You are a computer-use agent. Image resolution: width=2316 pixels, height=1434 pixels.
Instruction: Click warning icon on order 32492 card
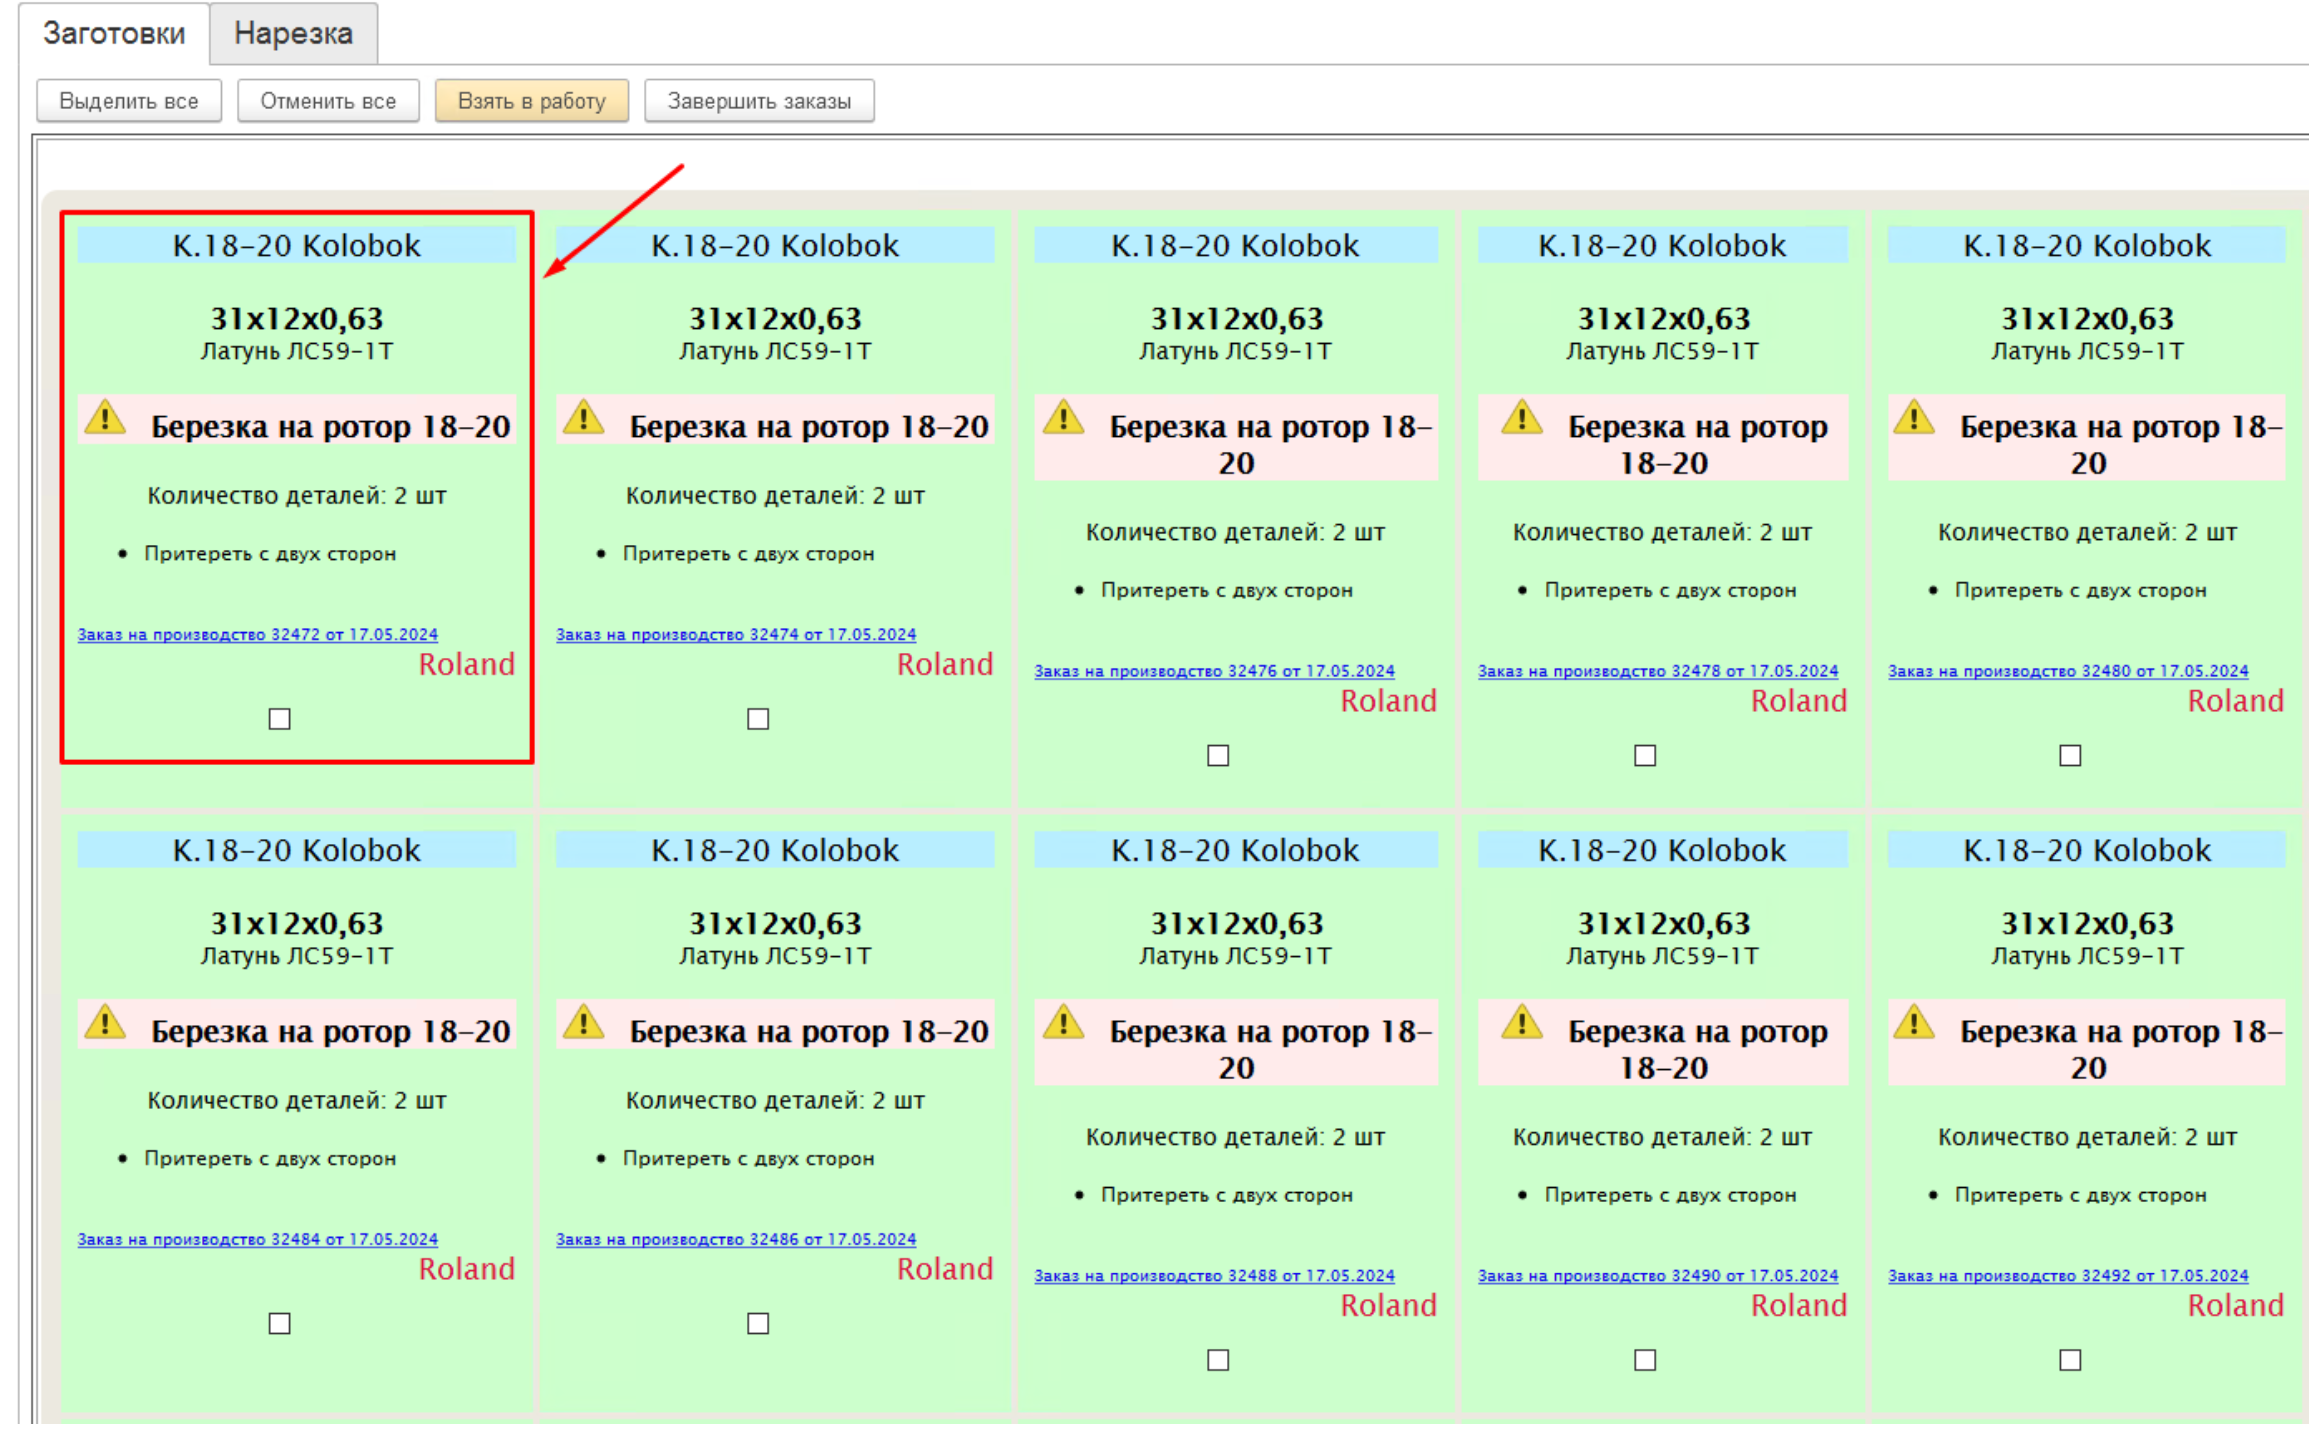coord(1913,1023)
